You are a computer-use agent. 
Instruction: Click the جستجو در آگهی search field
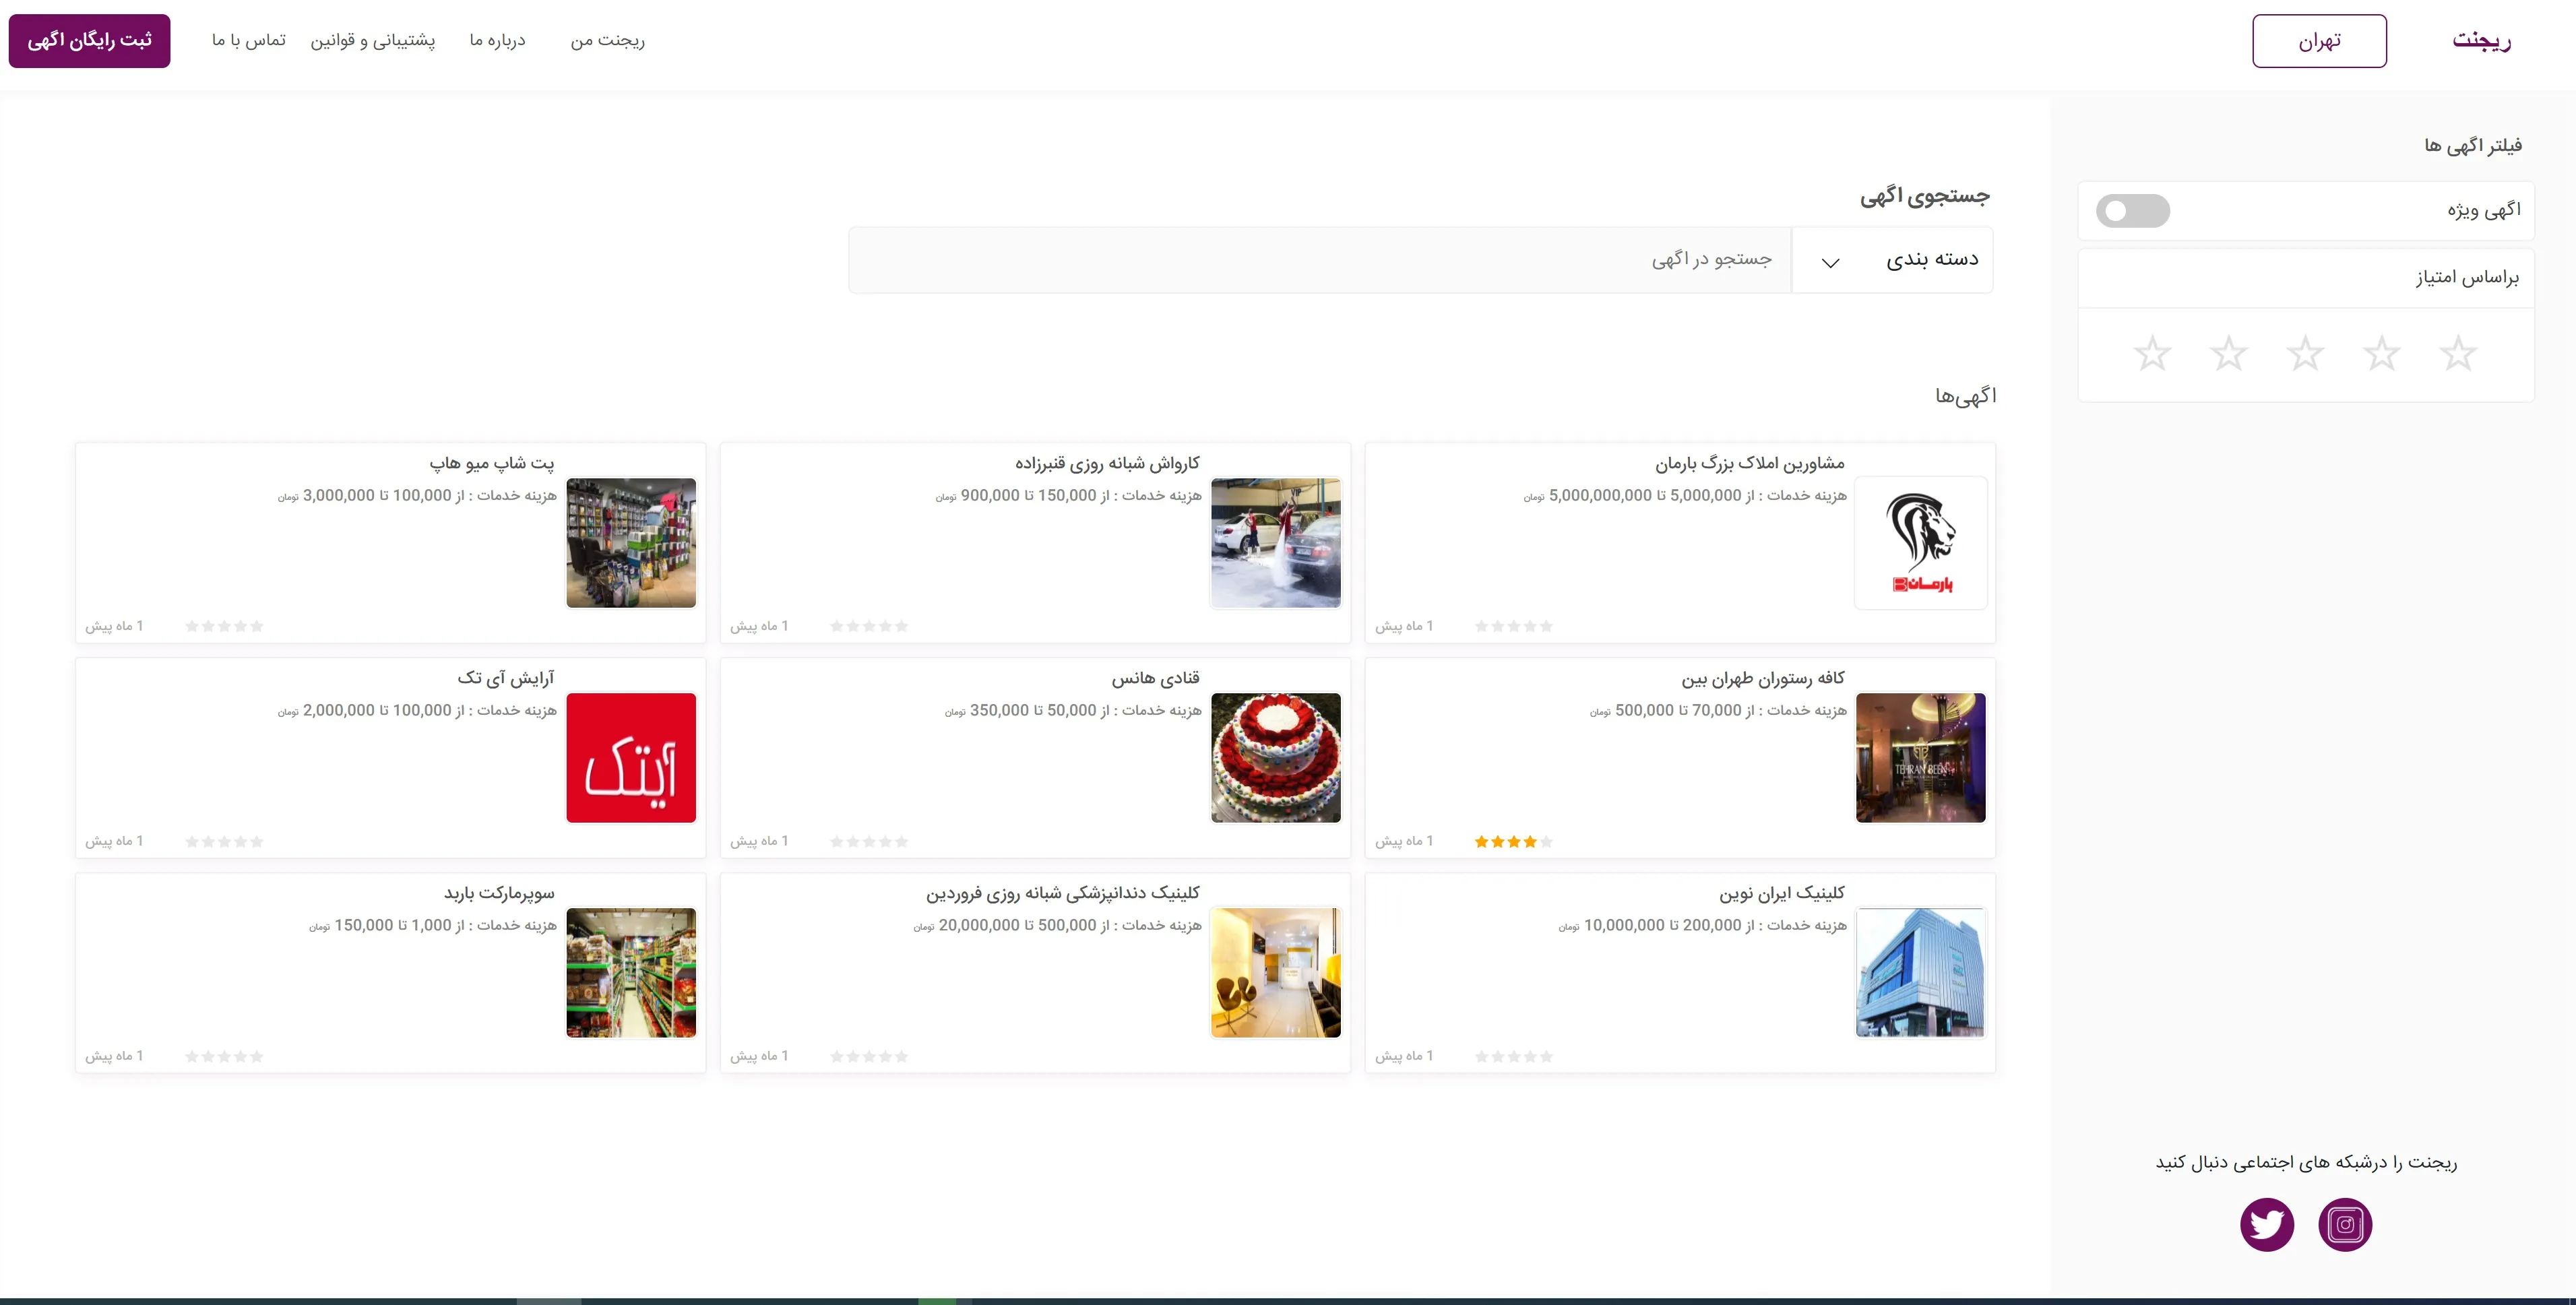[x=1320, y=260]
